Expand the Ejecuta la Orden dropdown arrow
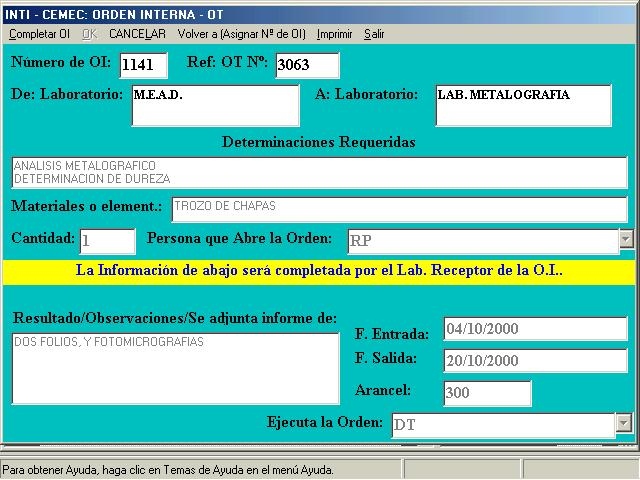The height and width of the screenshot is (480, 640). (626, 424)
